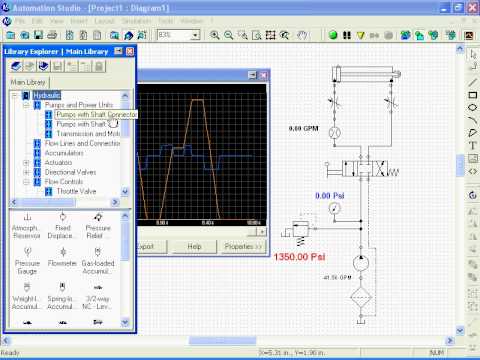The image size is (480, 360).
Task: Click the component list scroll-down arrow
Action: (125, 322)
